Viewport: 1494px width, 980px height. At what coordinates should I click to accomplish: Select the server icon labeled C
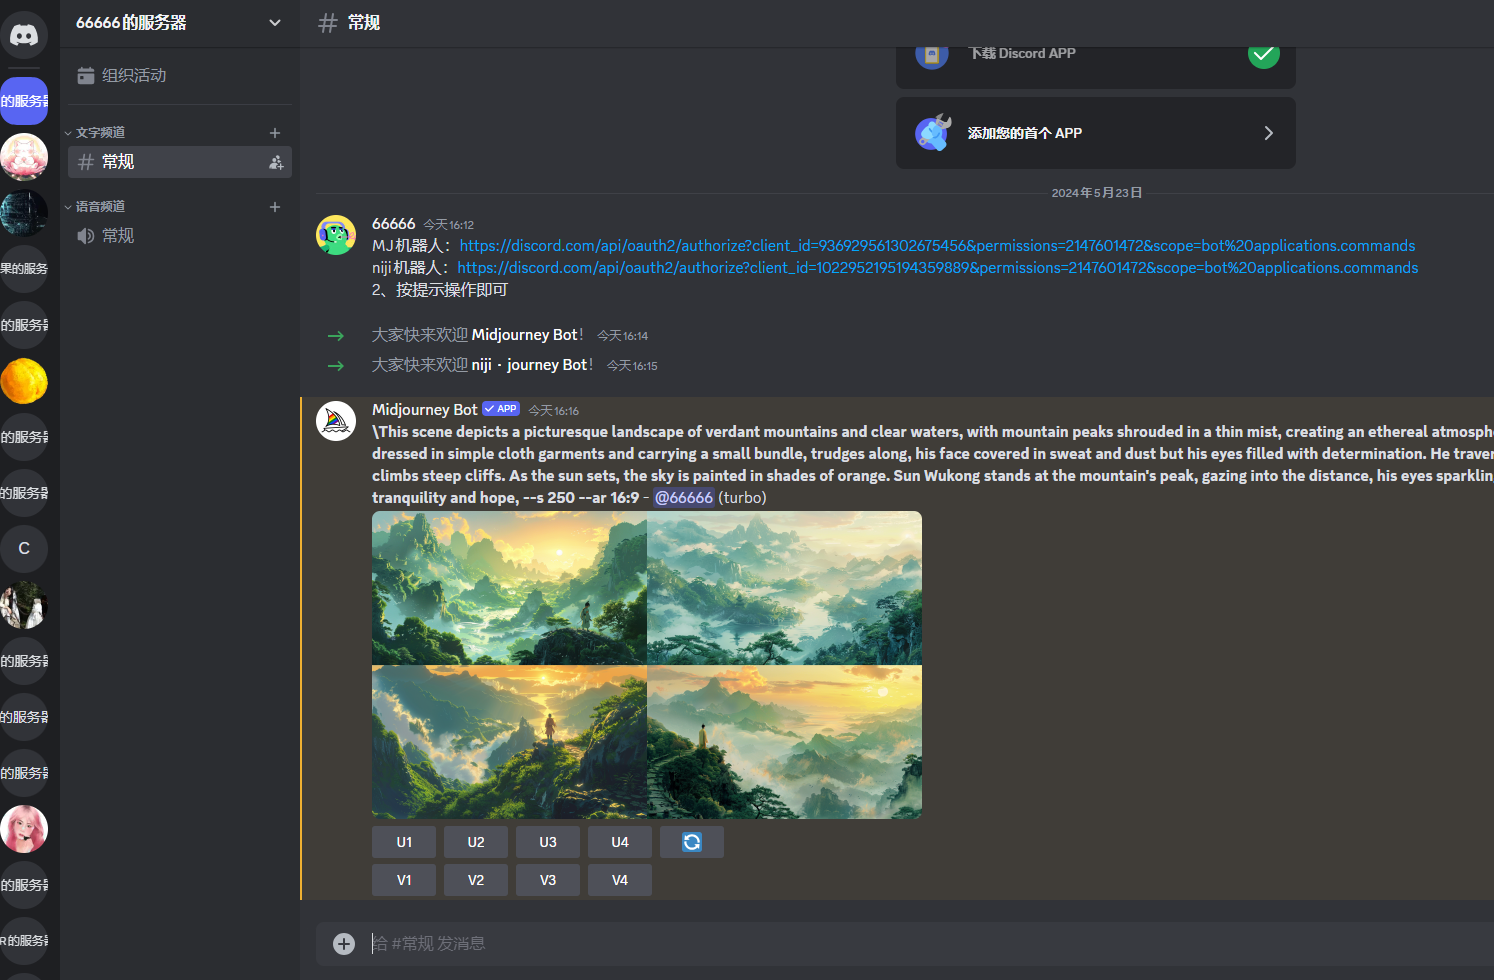coord(24,549)
